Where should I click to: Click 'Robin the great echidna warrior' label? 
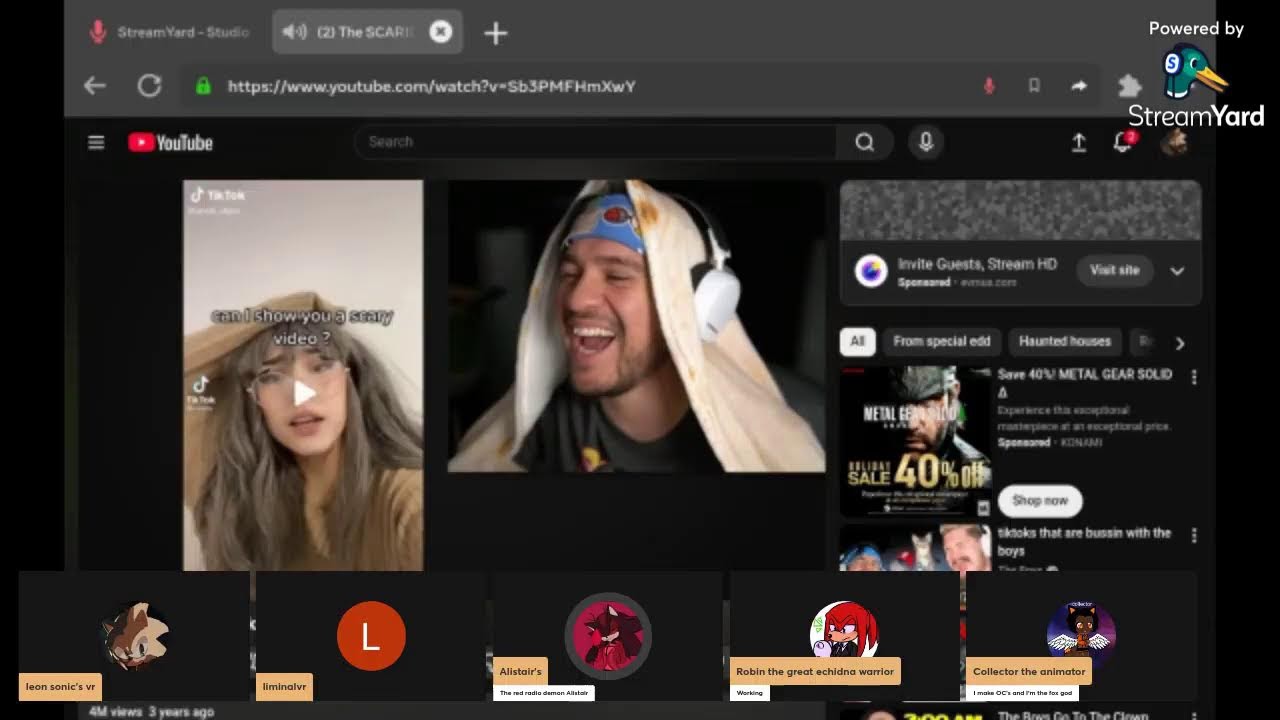[815, 672]
